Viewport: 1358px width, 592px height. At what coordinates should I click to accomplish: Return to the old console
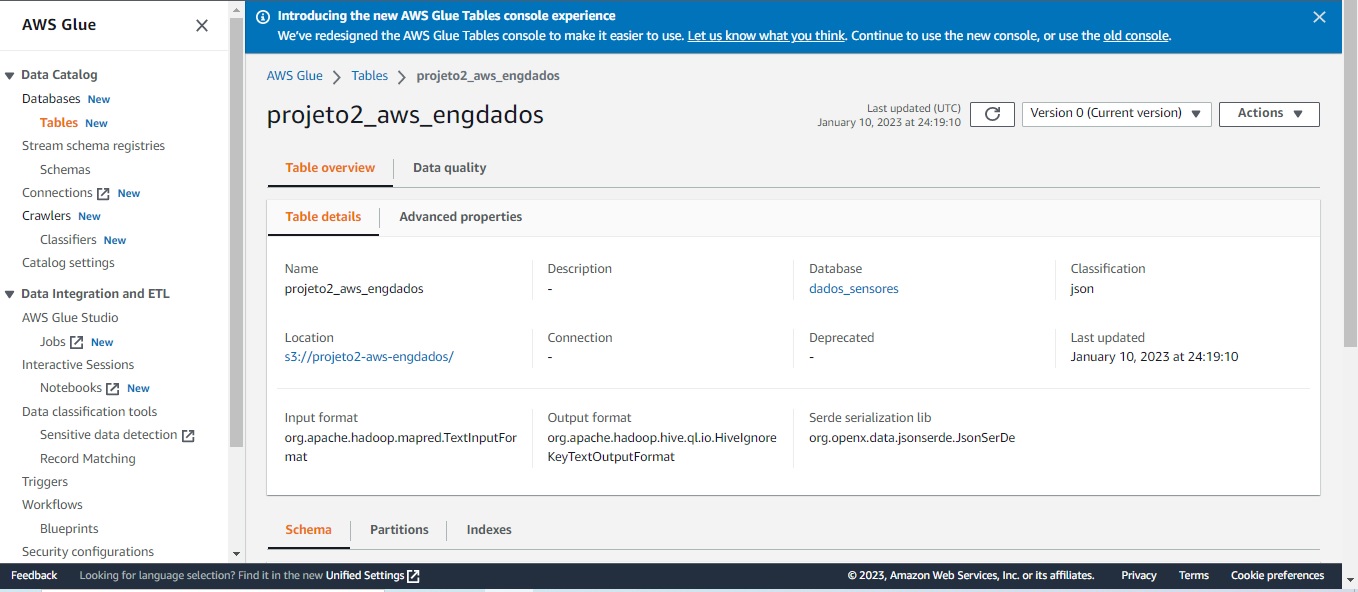[1135, 35]
